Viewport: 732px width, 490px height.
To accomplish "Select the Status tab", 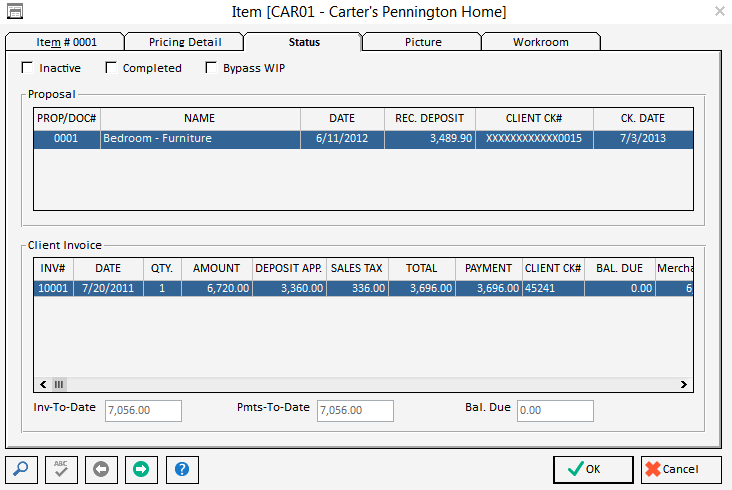I will pyautogui.click(x=304, y=42).
